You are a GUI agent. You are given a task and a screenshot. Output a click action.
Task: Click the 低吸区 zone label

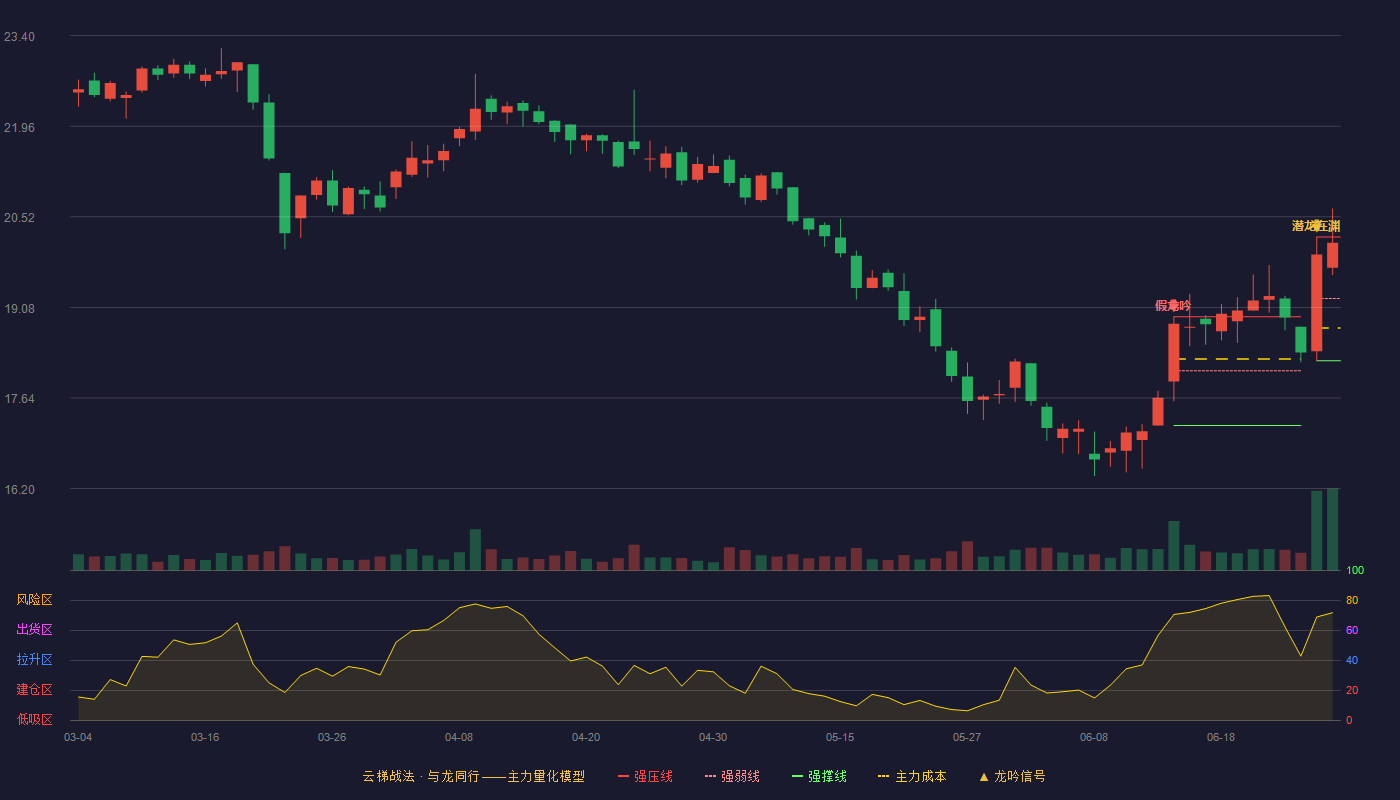(x=34, y=720)
